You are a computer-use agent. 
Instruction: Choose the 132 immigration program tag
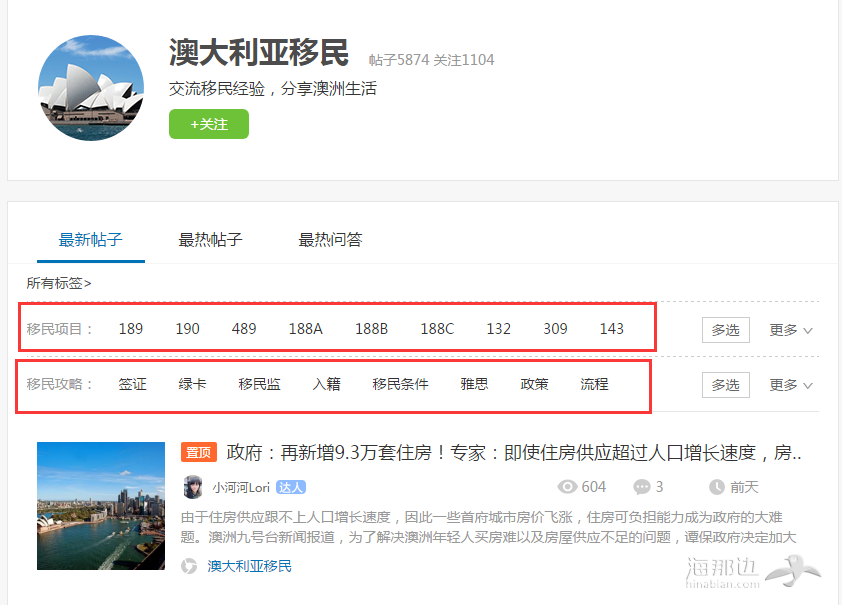pos(498,329)
